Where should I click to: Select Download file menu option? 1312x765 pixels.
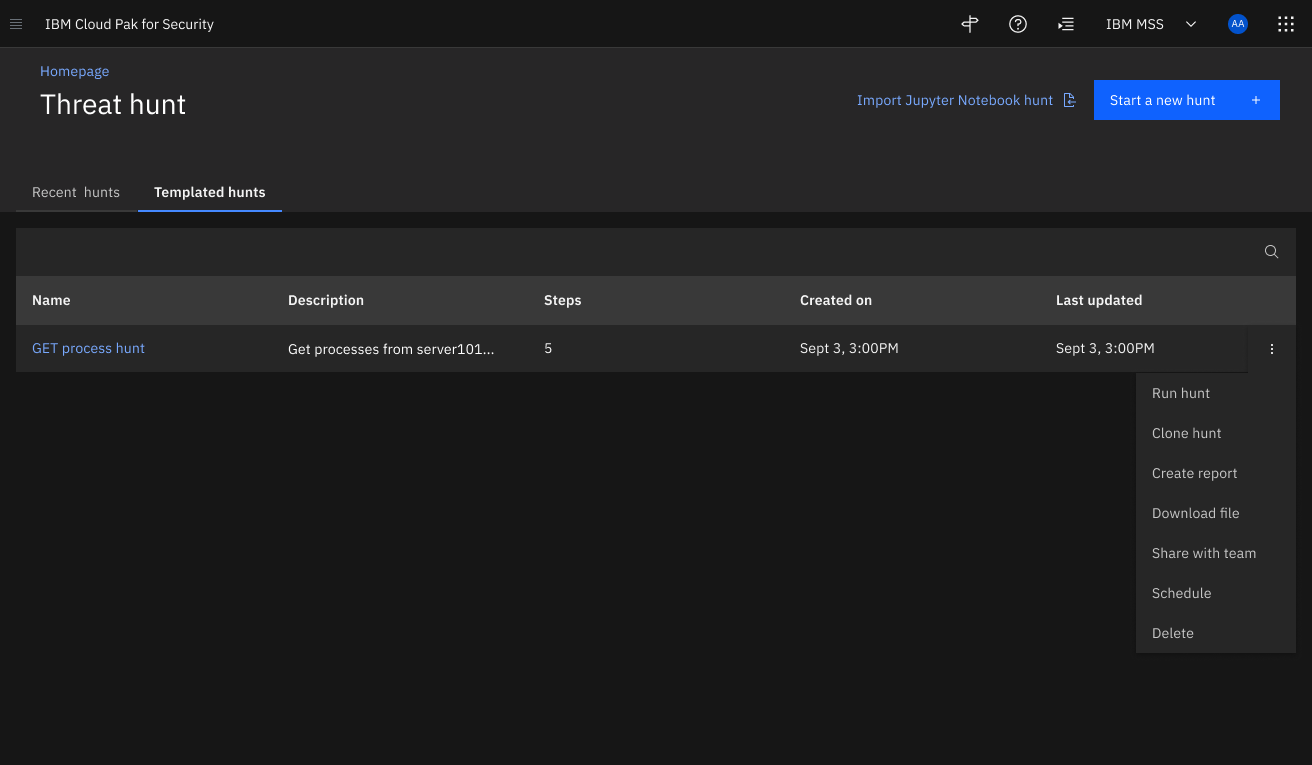coord(1216,513)
